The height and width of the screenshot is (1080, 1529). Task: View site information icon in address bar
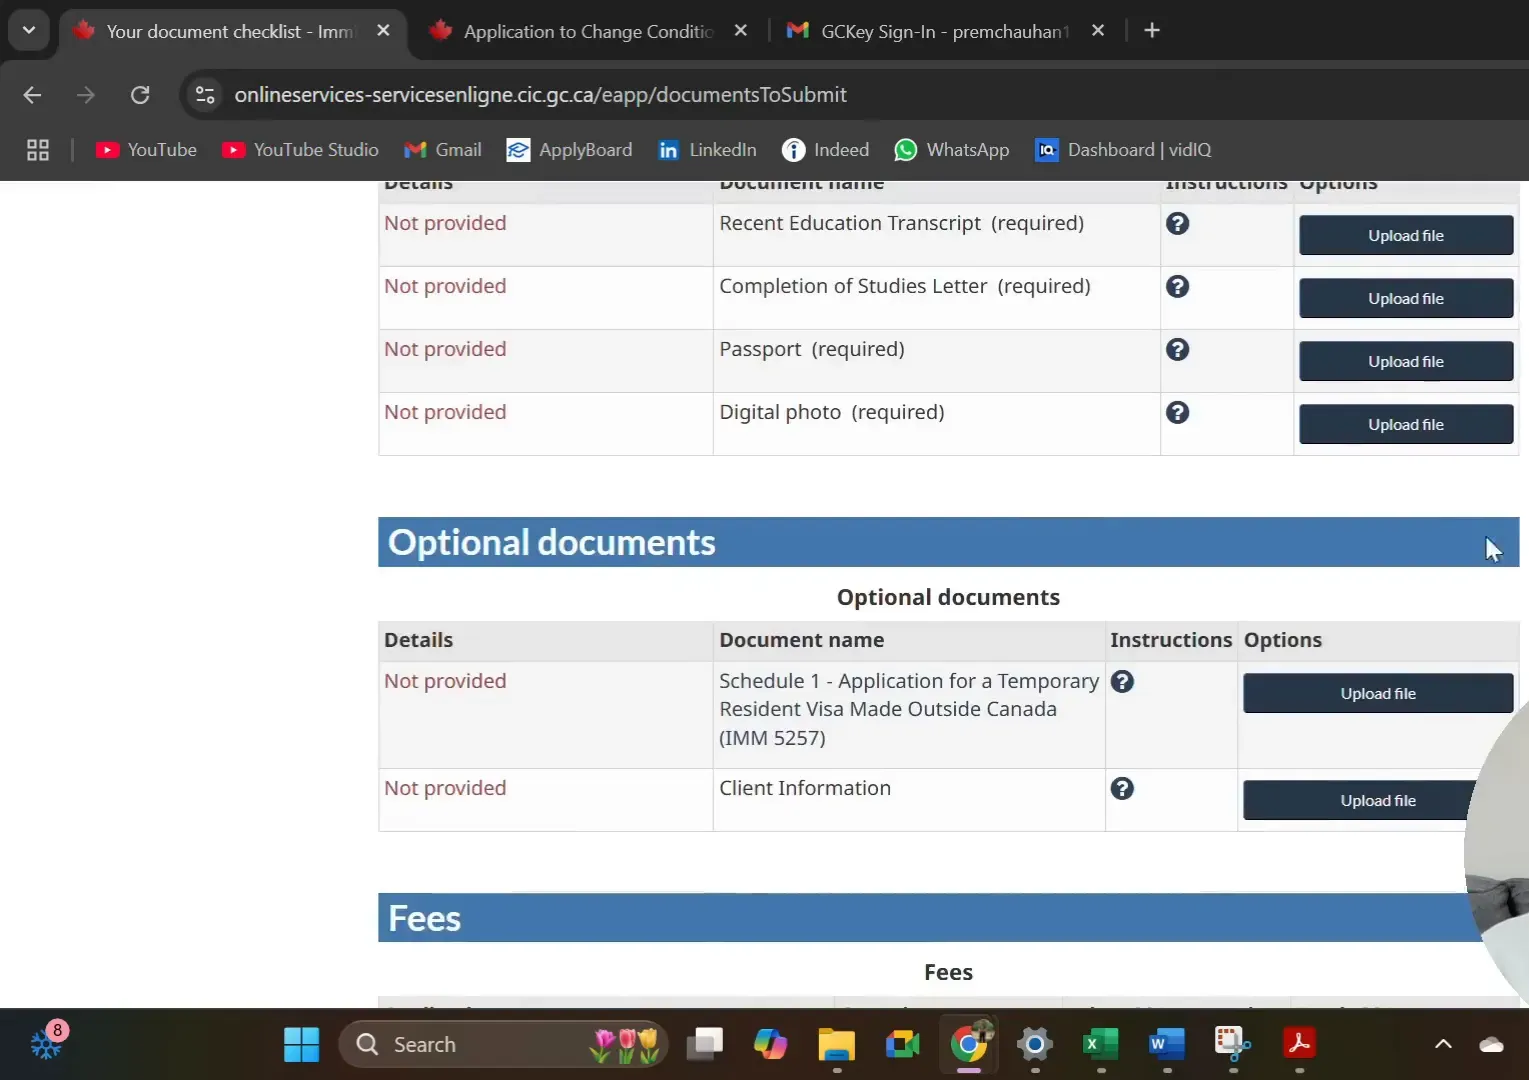(x=205, y=95)
